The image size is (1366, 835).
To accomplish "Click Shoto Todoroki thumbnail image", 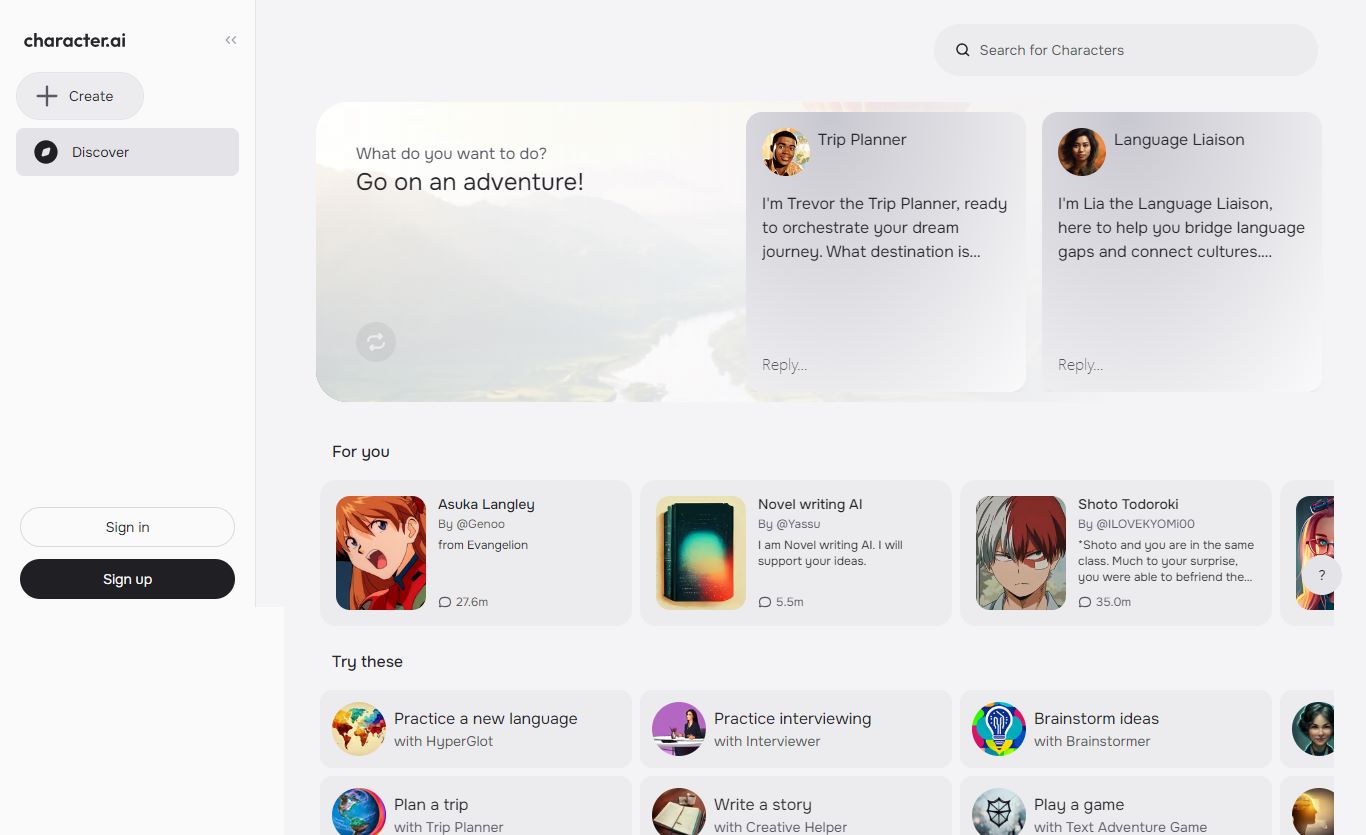I will point(1021,553).
